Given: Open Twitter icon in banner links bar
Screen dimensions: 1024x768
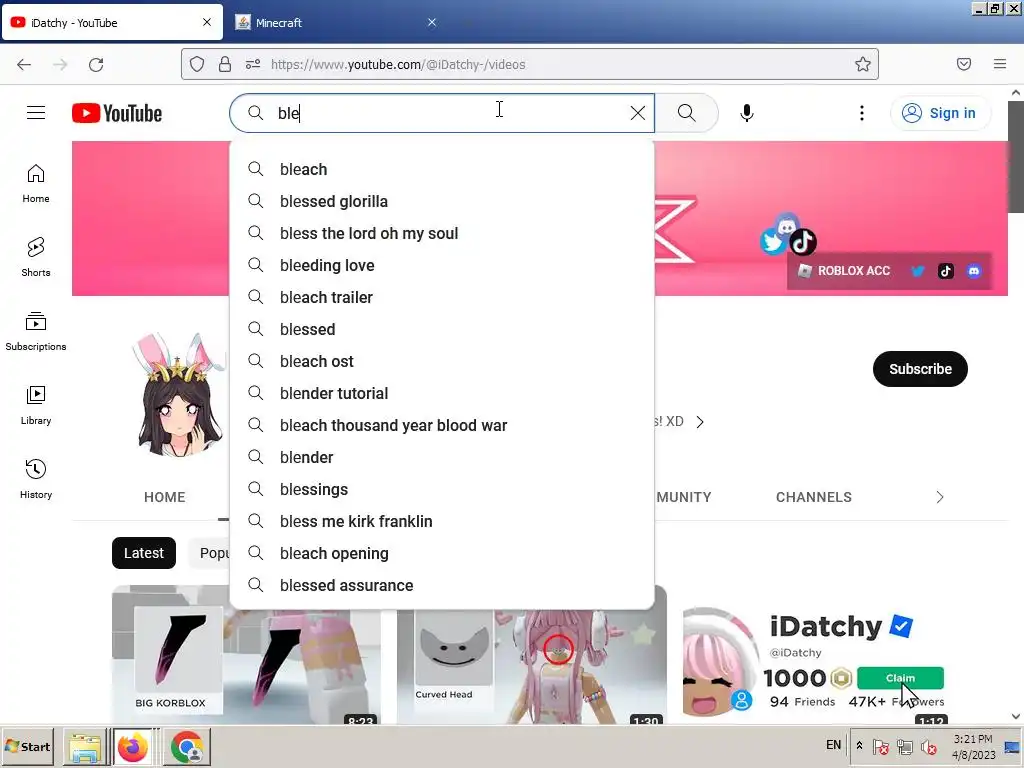Looking at the screenshot, I should [x=918, y=271].
